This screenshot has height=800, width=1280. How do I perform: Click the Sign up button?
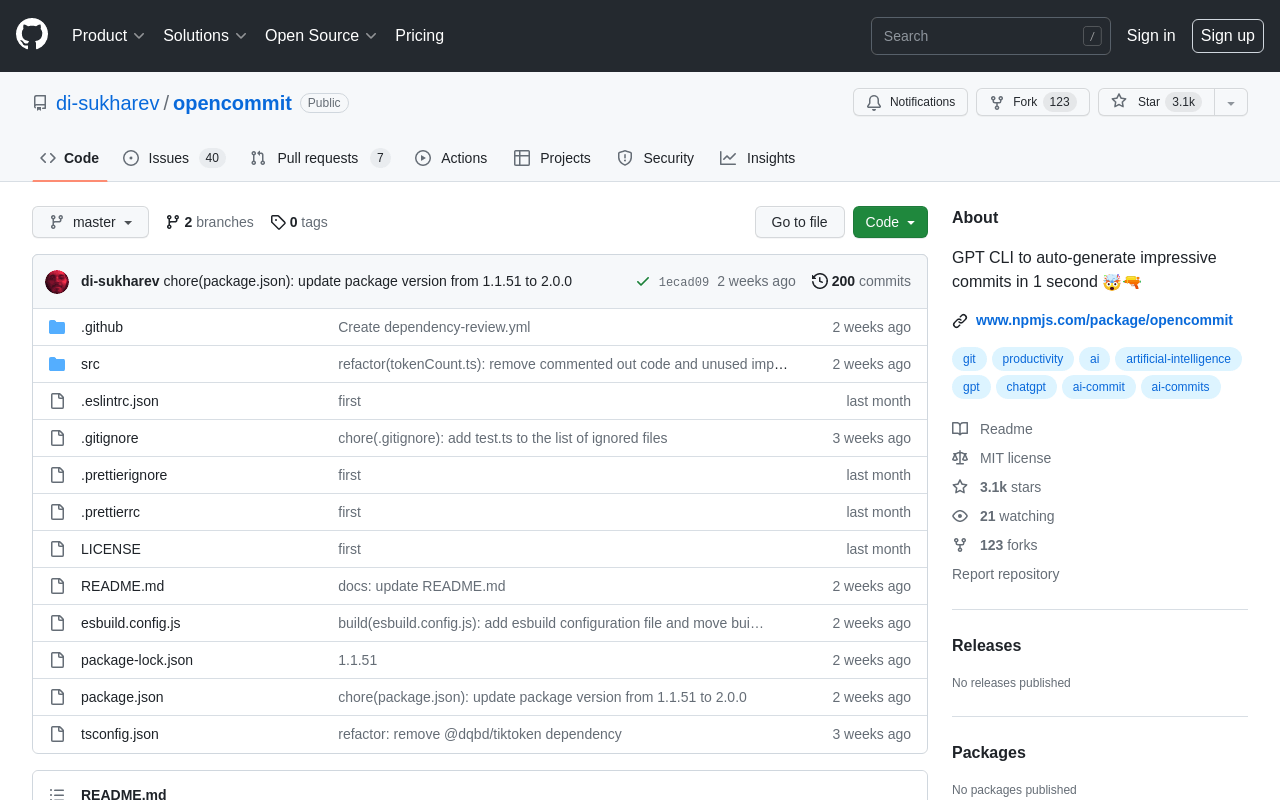(1228, 36)
